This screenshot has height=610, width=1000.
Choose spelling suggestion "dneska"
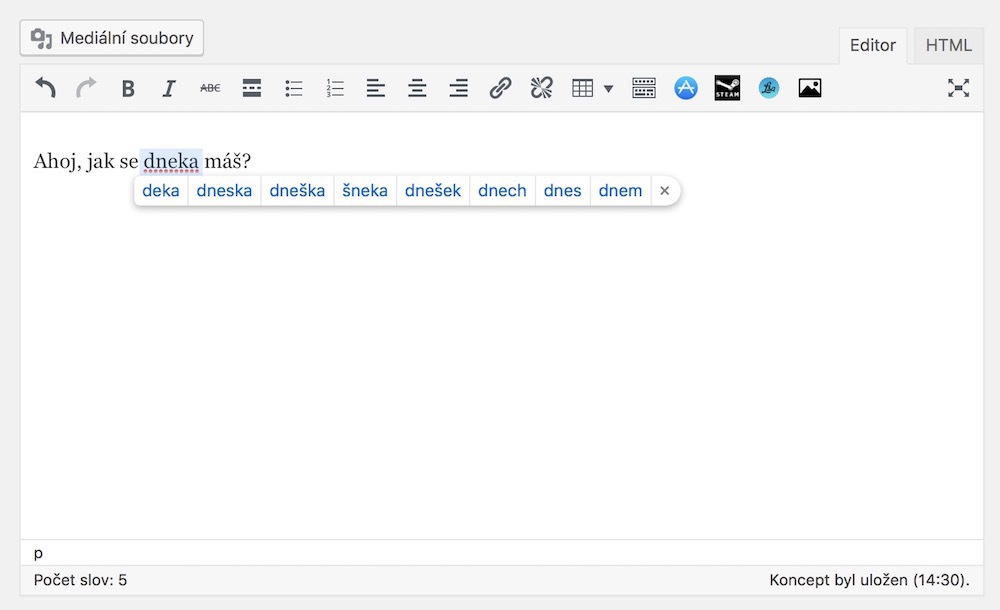(224, 190)
